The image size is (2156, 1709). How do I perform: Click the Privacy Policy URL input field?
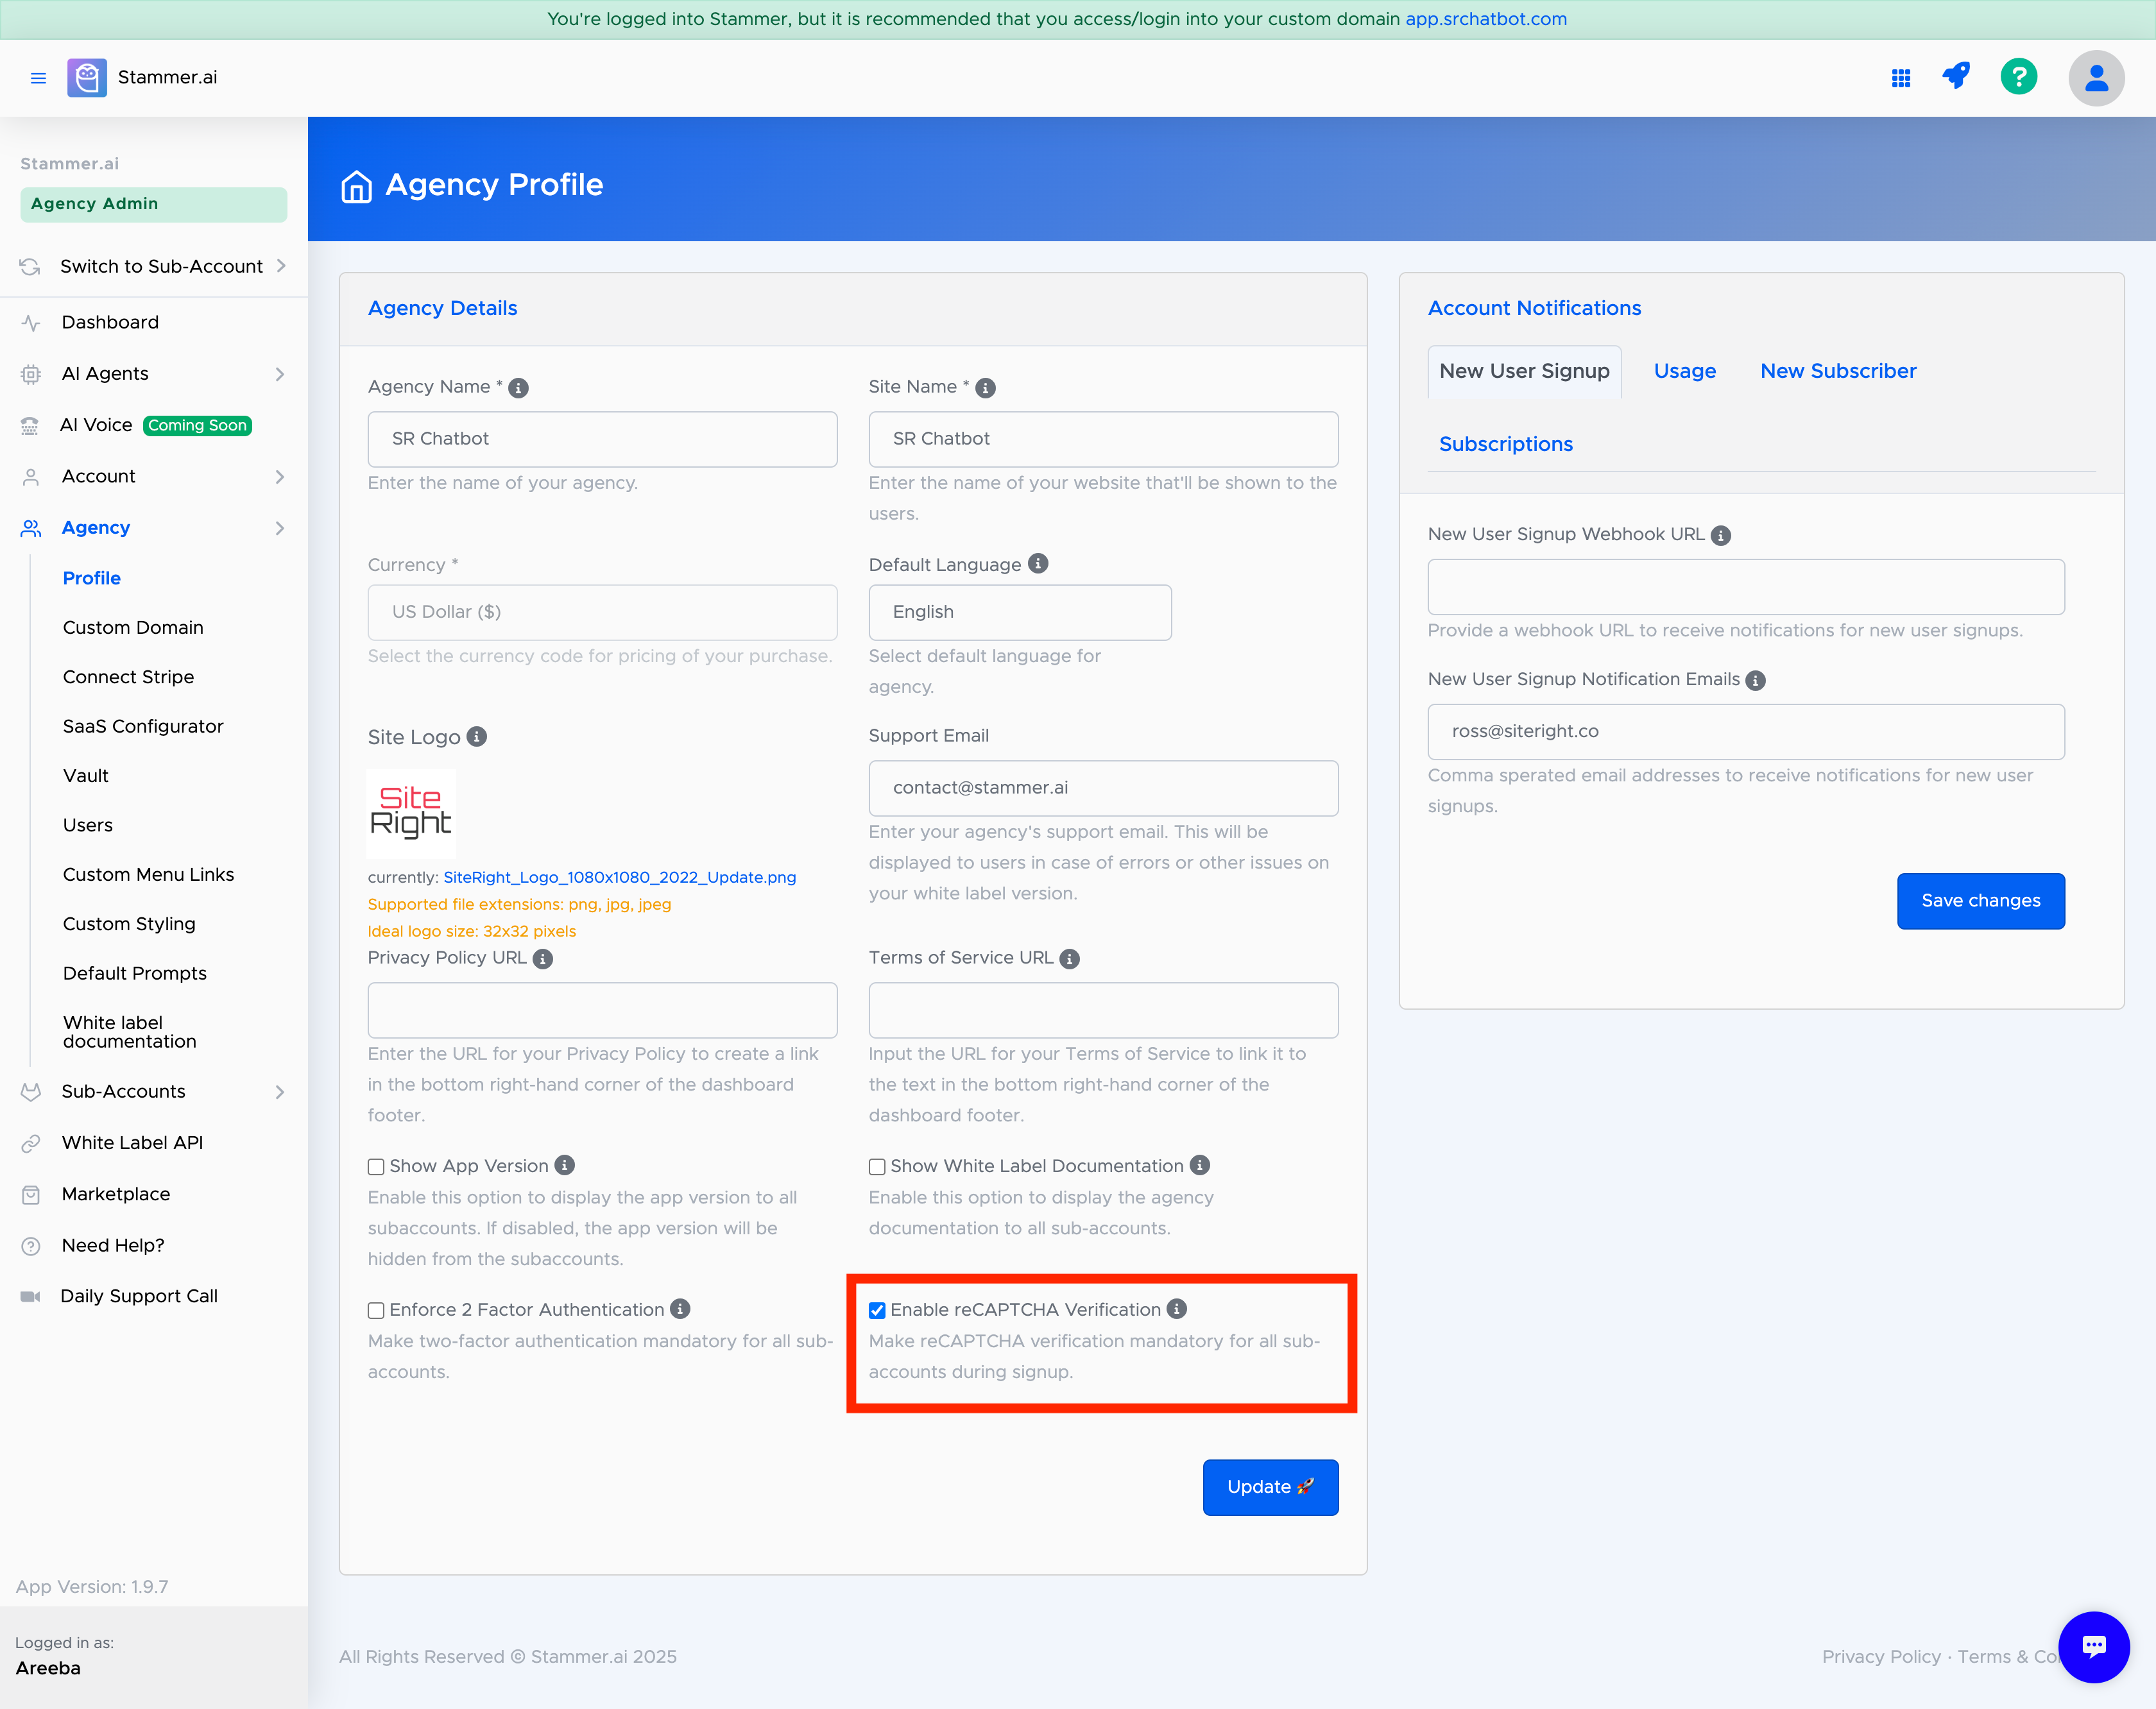[x=602, y=1010]
